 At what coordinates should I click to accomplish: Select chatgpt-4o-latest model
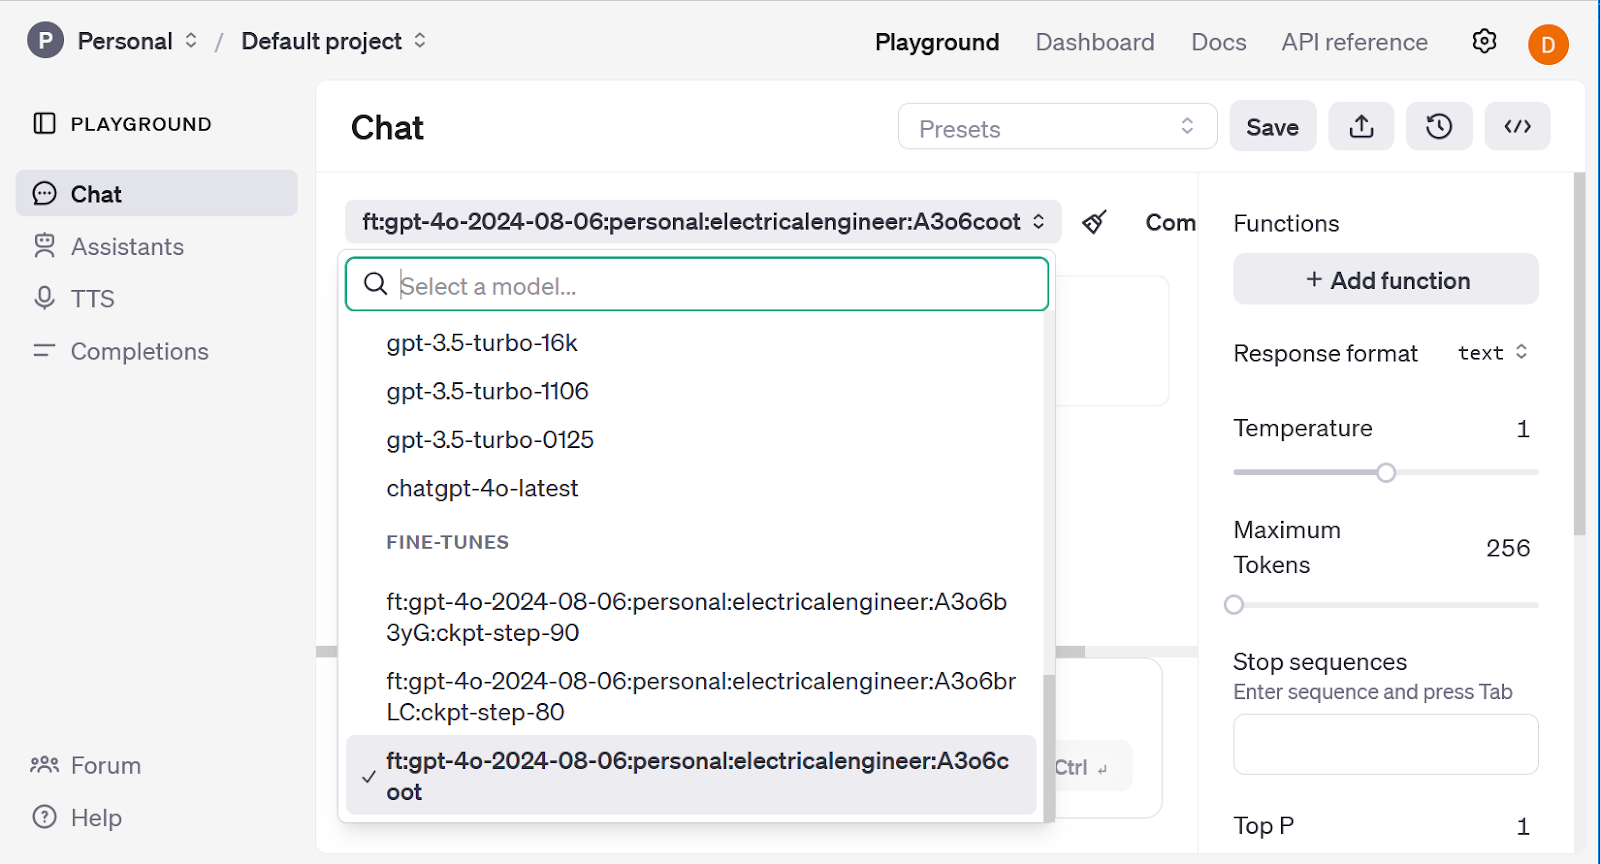coord(482,488)
